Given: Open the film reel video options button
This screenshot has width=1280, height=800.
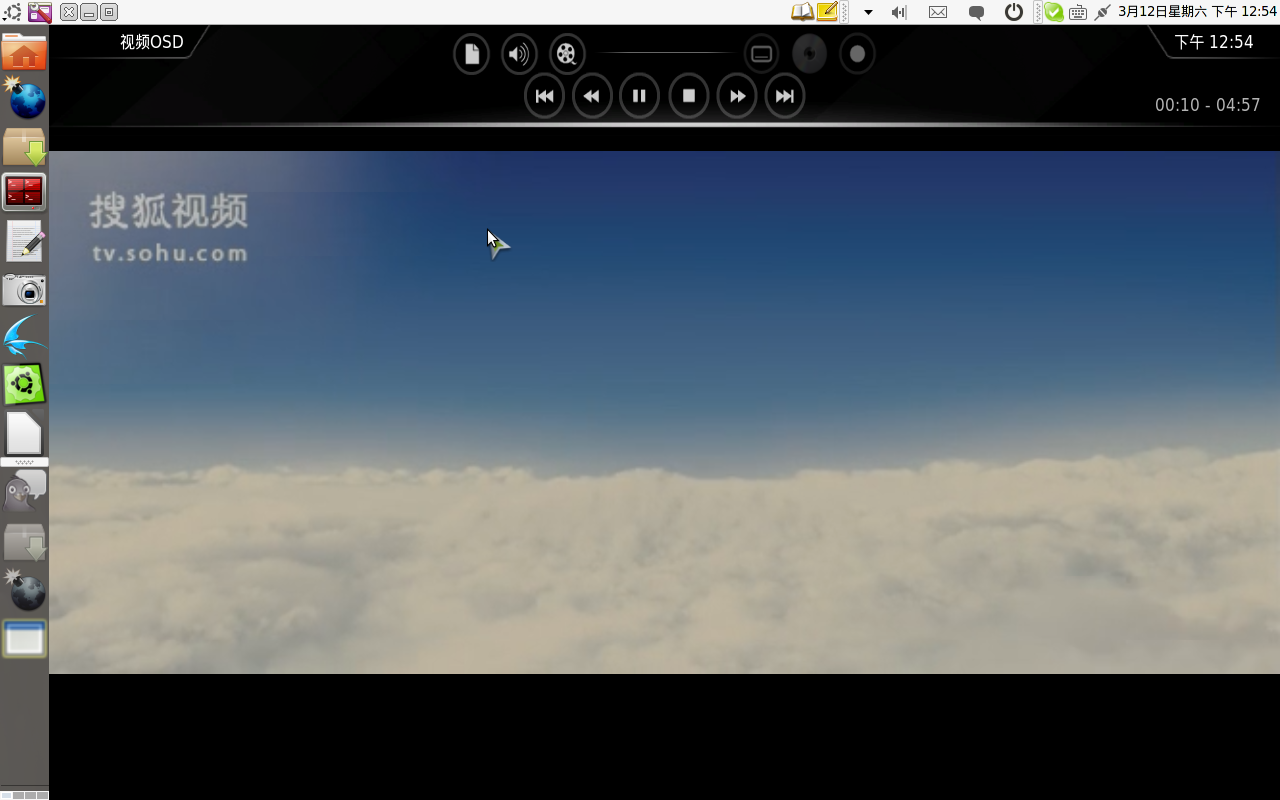Looking at the screenshot, I should [x=567, y=54].
